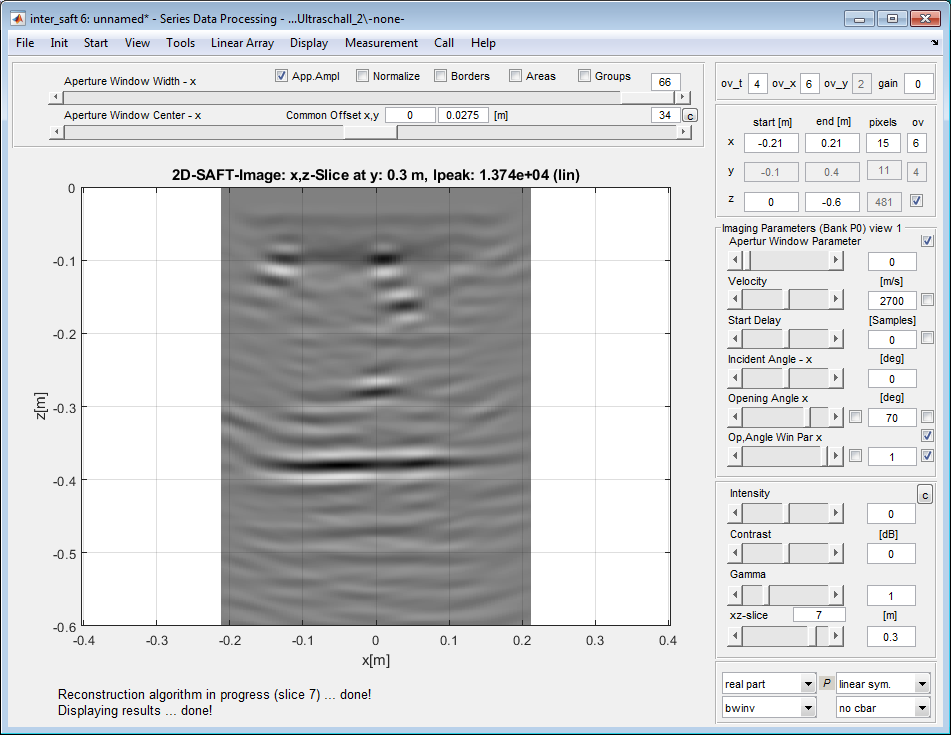Click the Gamma slider track
This screenshot has width=951, height=735.
click(785, 594)
